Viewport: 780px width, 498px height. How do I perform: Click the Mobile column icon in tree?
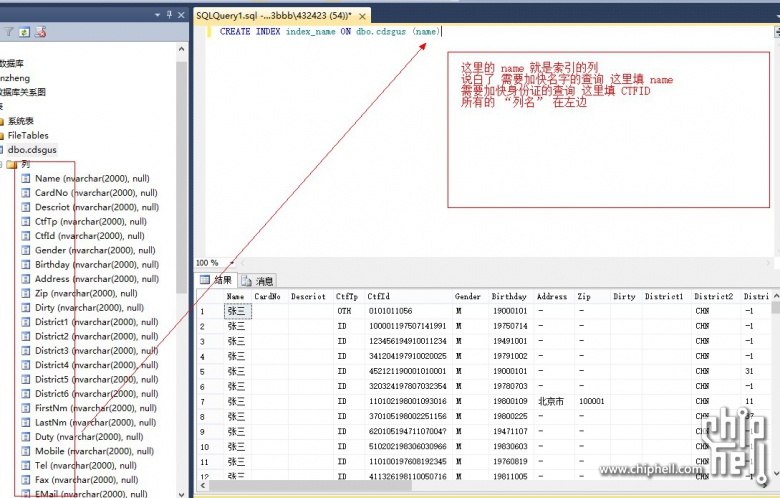point(26,451)
